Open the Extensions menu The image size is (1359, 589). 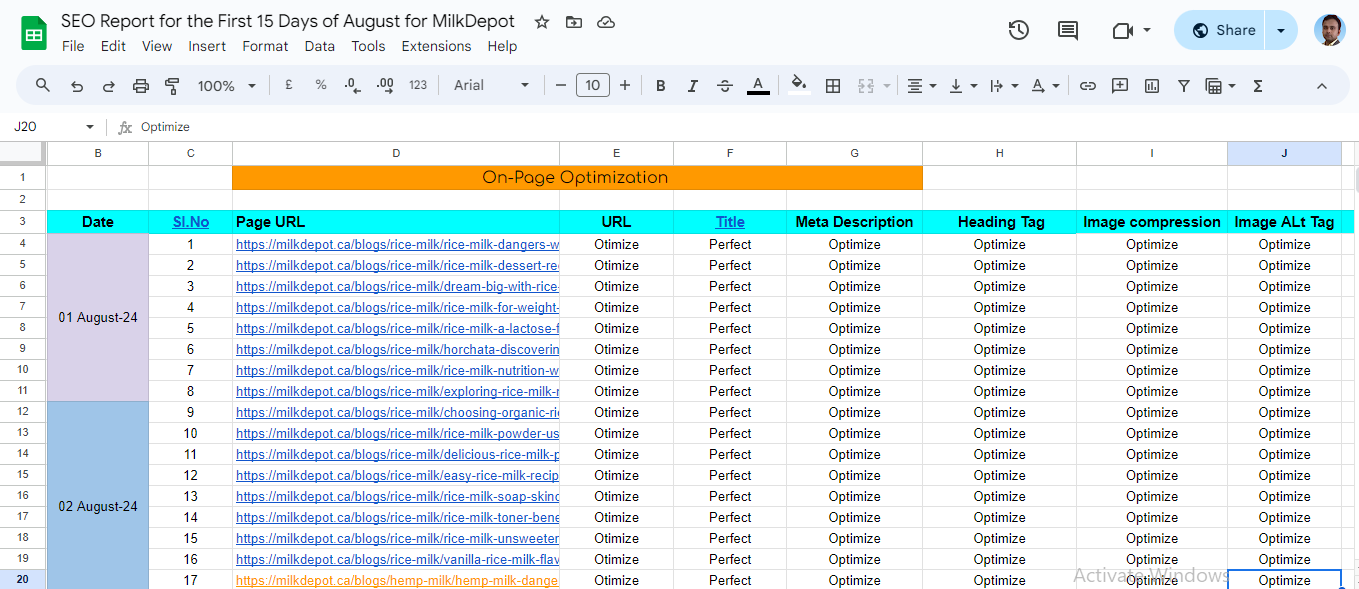click(x=436, y=46)
